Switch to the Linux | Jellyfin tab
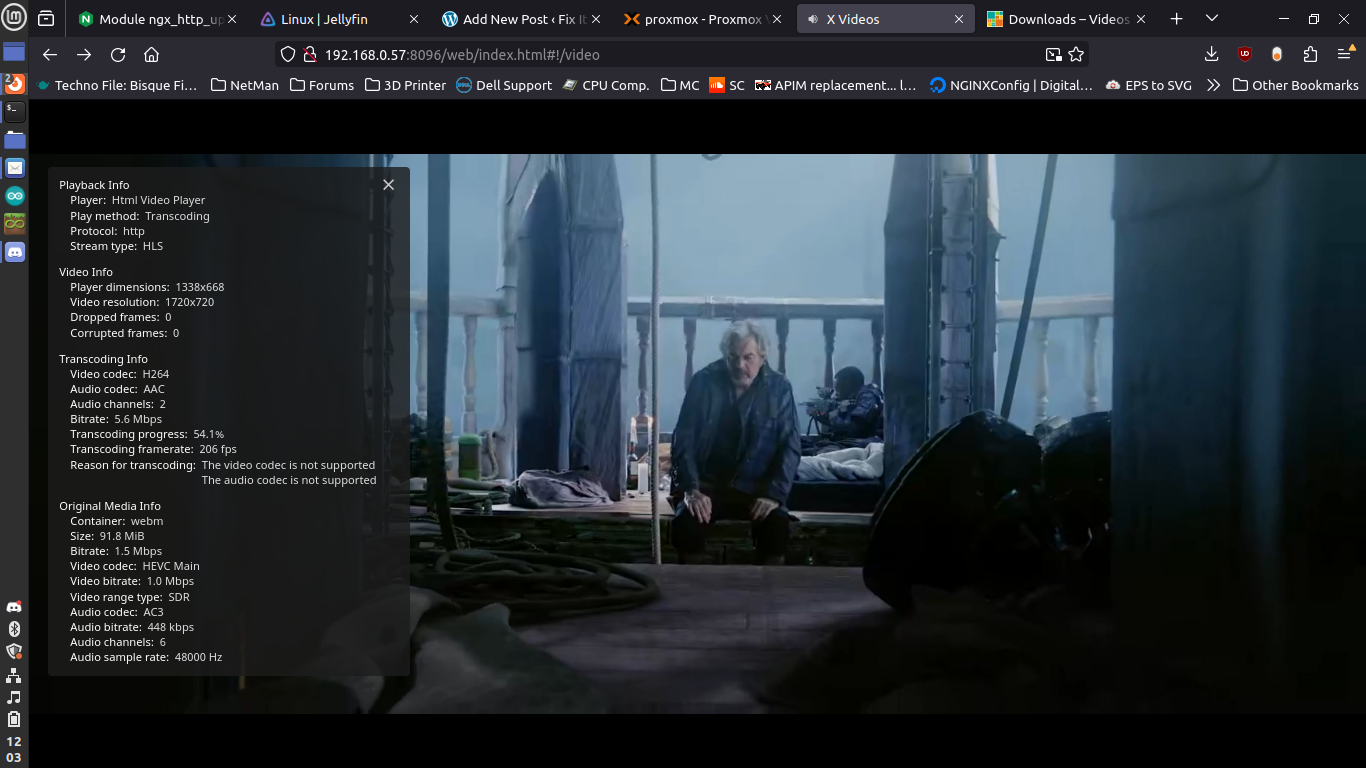The image size is (1366, 768). tap(340, 19)
